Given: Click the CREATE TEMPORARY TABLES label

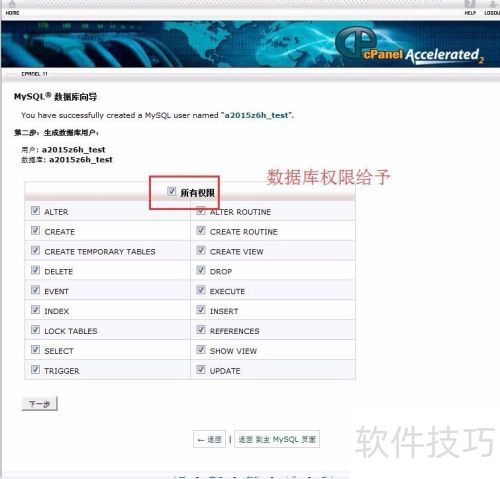Looking at the screenshot, I should click(100, 252).
